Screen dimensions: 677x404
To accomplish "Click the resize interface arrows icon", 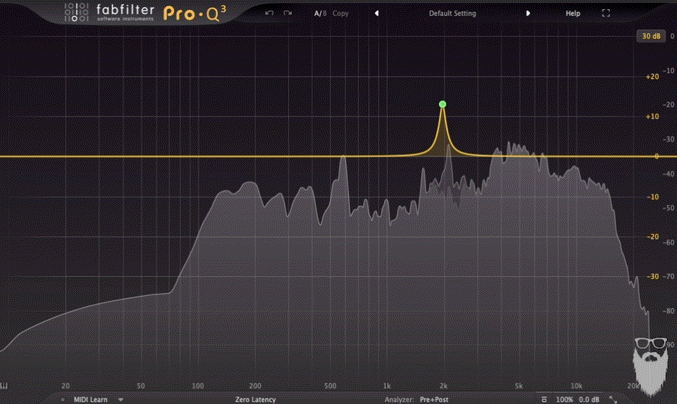I will [x=613, y=399].
